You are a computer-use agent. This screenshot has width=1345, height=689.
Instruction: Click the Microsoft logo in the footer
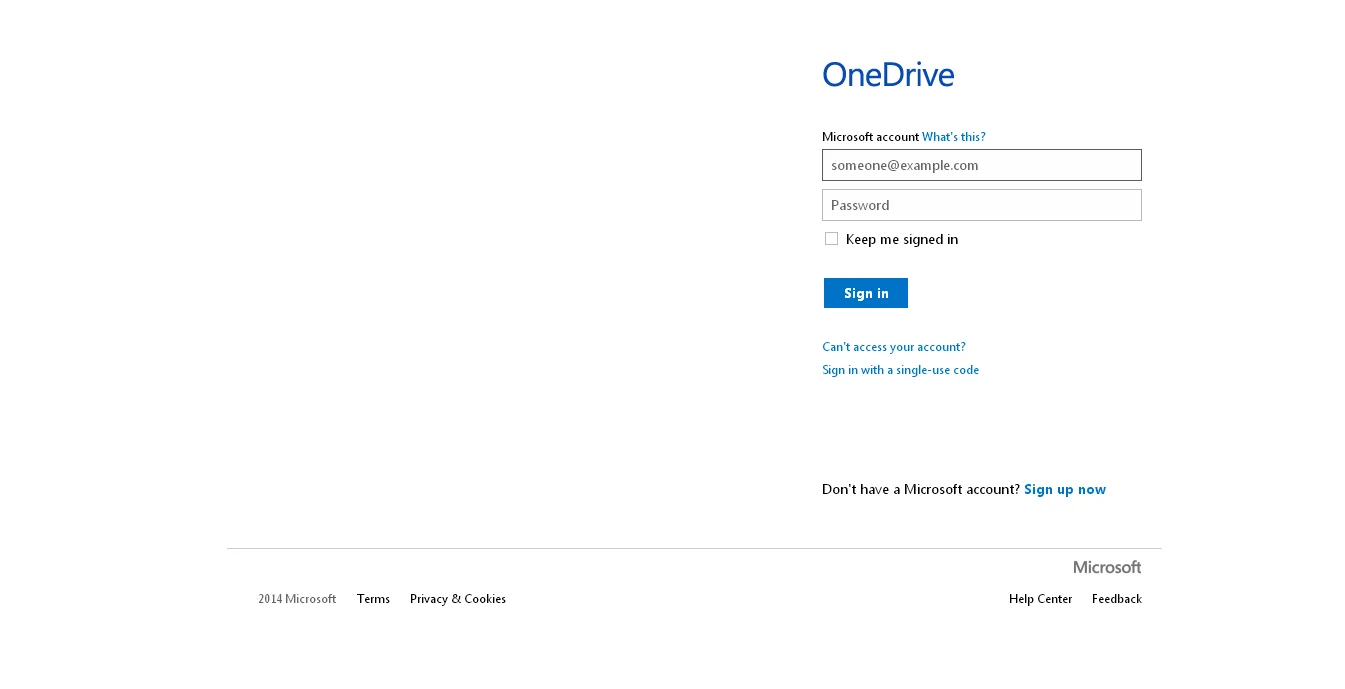(1107, 567)
